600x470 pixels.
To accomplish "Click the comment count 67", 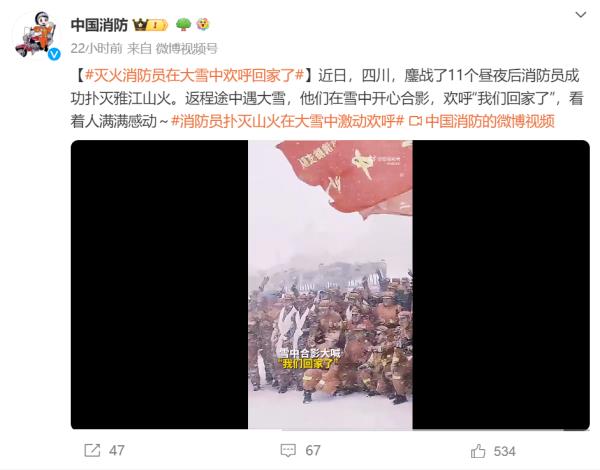I will (x=313, y=450).
